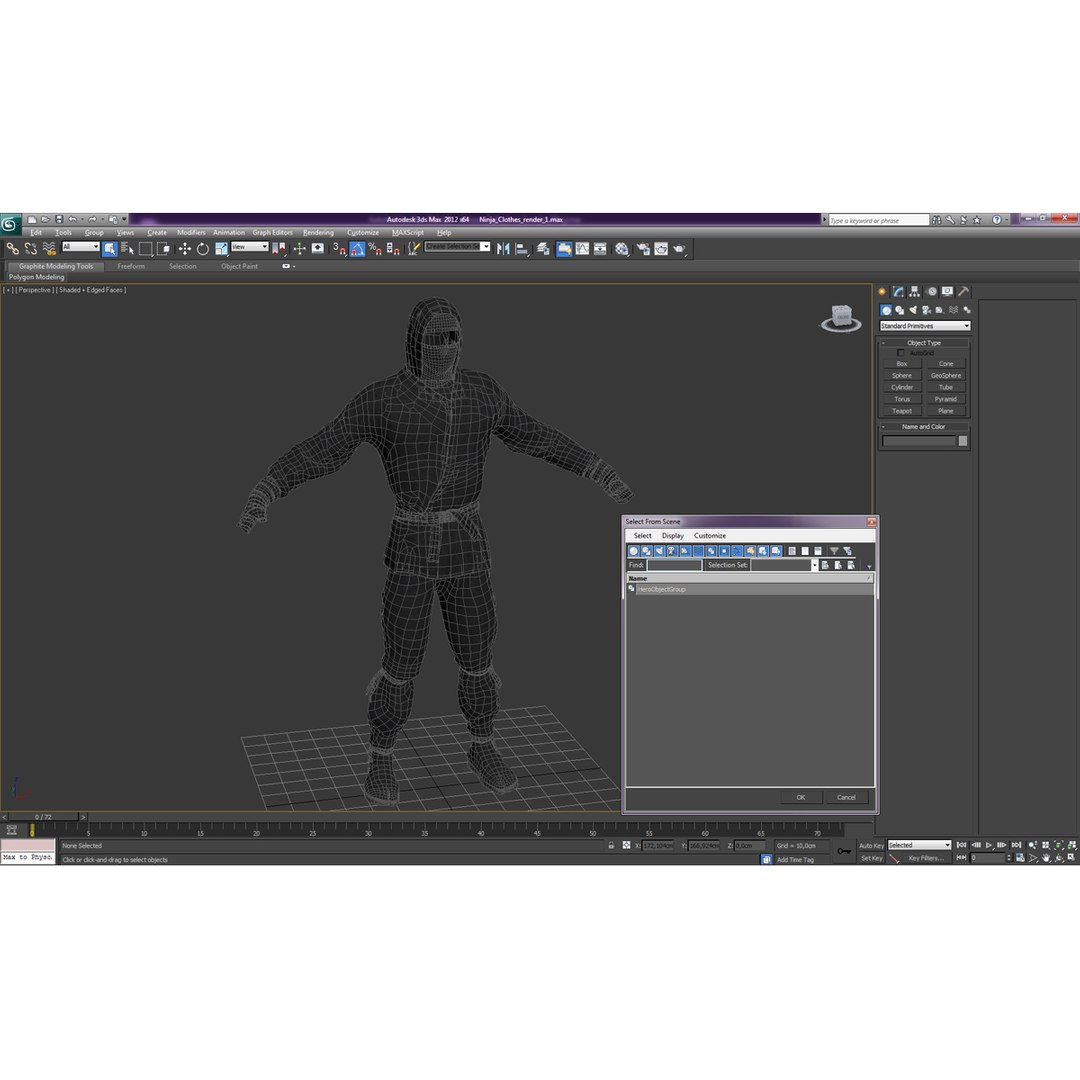Click the search keyword or phrase box
1080x1080 pixels.
point(878,220)
